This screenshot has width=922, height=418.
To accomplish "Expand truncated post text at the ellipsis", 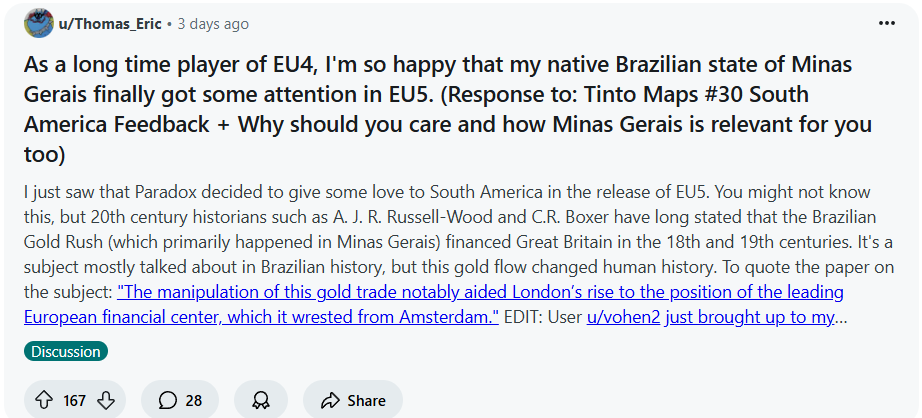I will 841,316.
